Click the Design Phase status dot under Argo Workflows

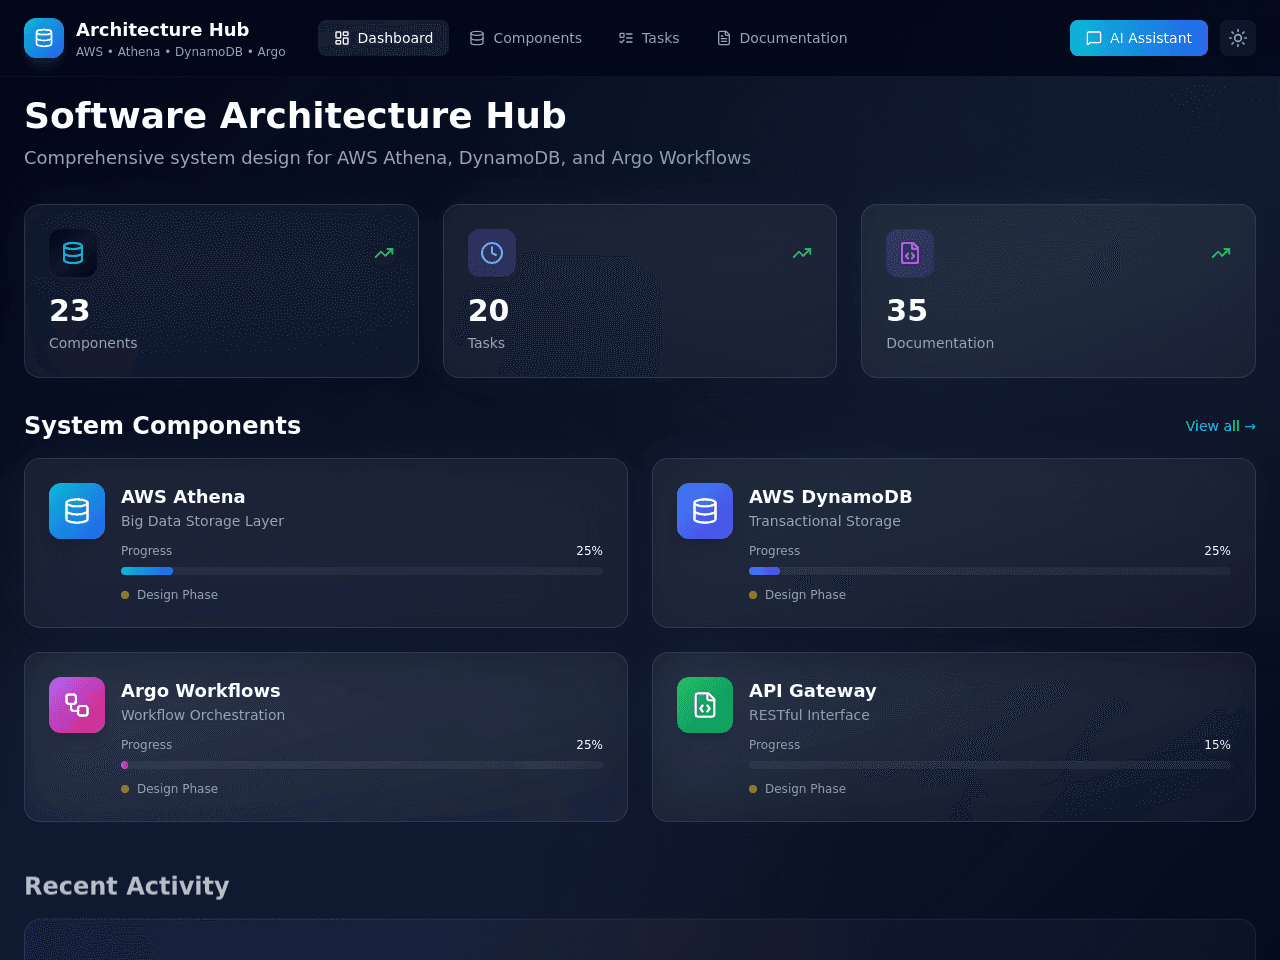[125, 789]
